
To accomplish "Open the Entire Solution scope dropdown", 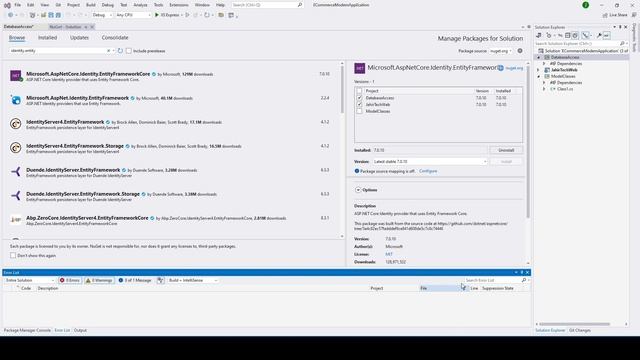I will pos(29,280).
